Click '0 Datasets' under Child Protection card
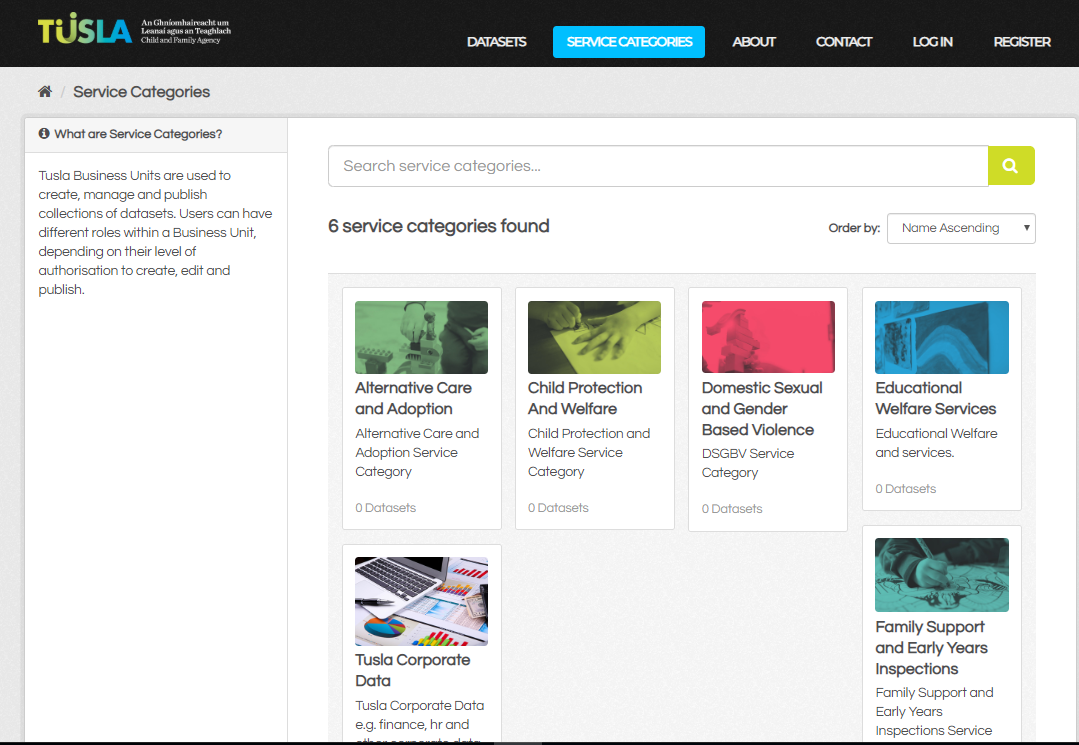This screenshot has height=745, width=1079. [x=558, y=508]
